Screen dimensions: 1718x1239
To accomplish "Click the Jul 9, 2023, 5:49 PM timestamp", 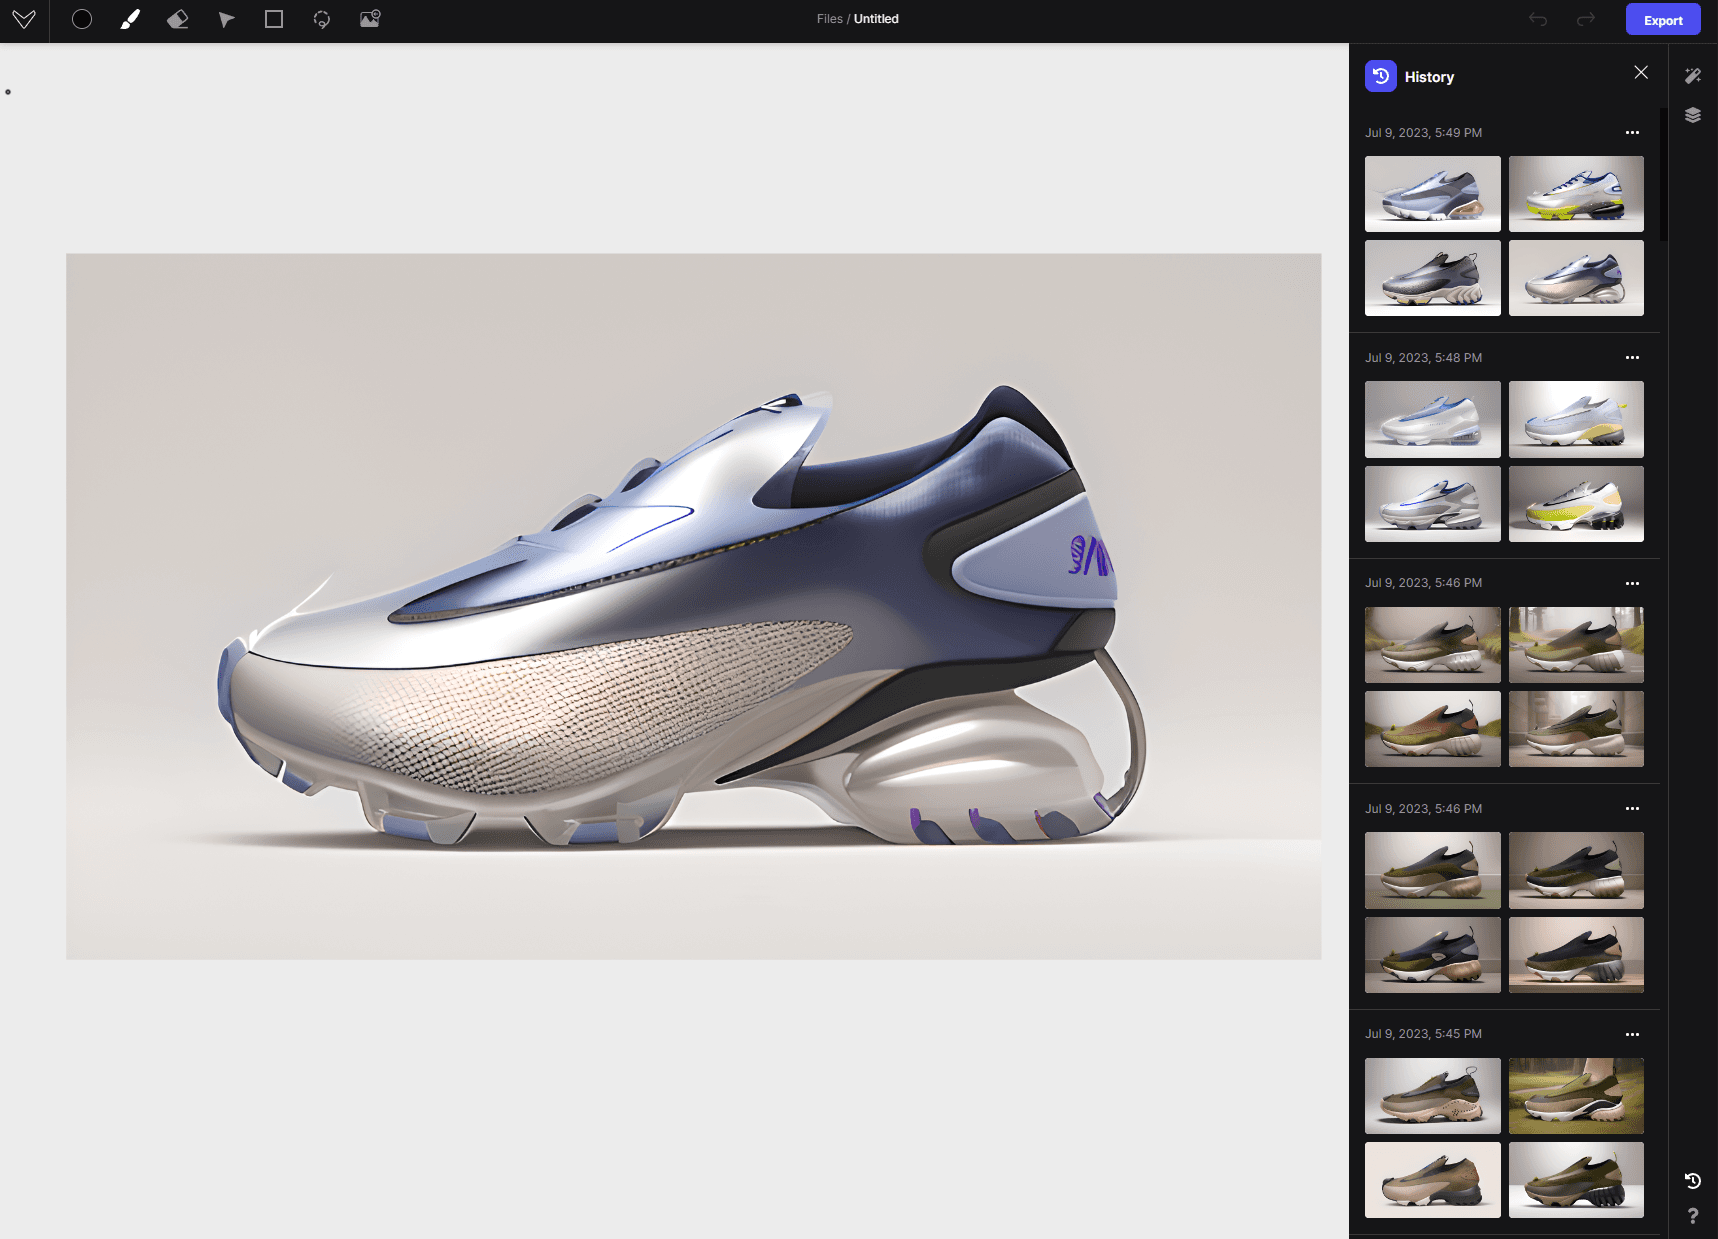I will tap(1423, 133).
